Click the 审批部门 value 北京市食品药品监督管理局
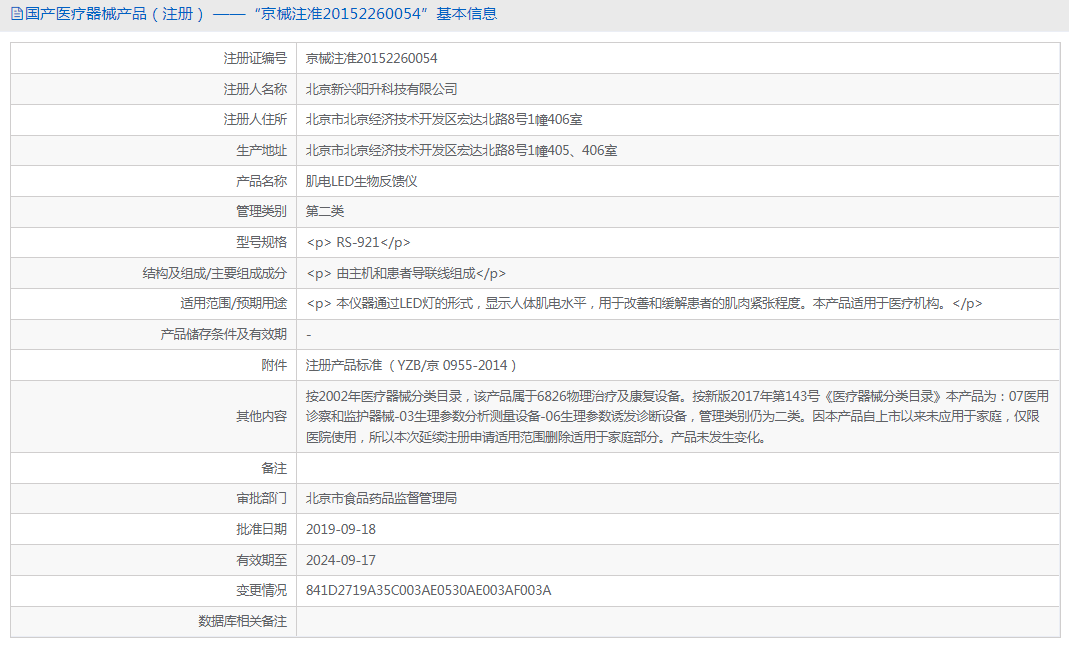 (382, 498)
